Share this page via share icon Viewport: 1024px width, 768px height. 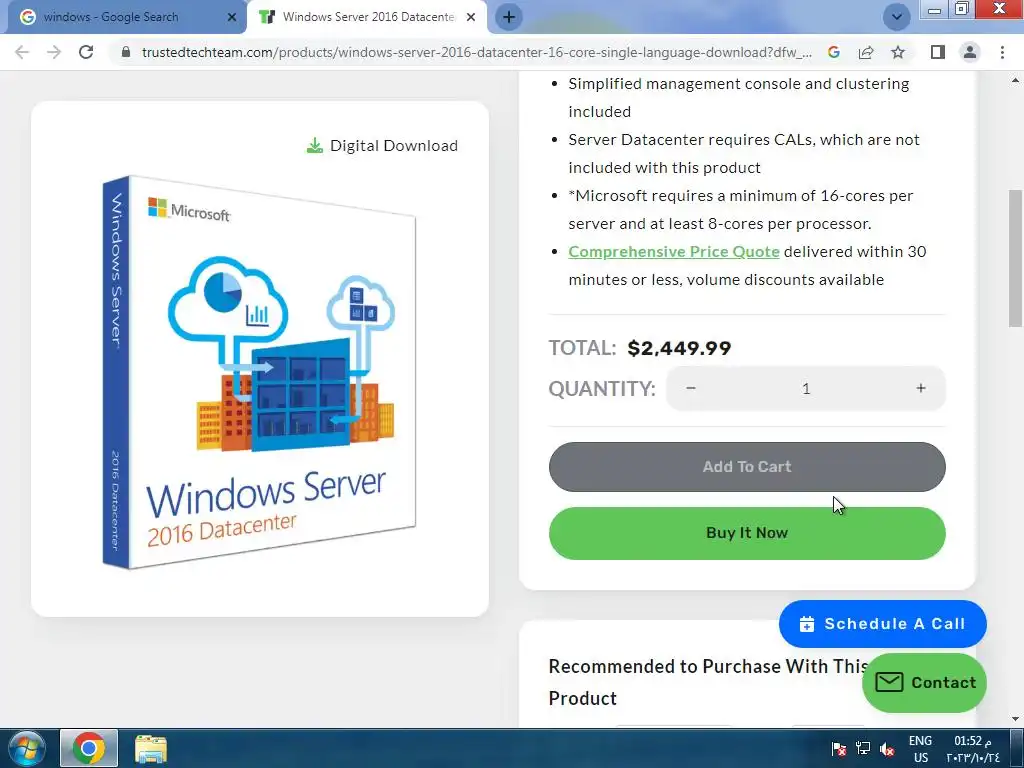coord(866,52)
